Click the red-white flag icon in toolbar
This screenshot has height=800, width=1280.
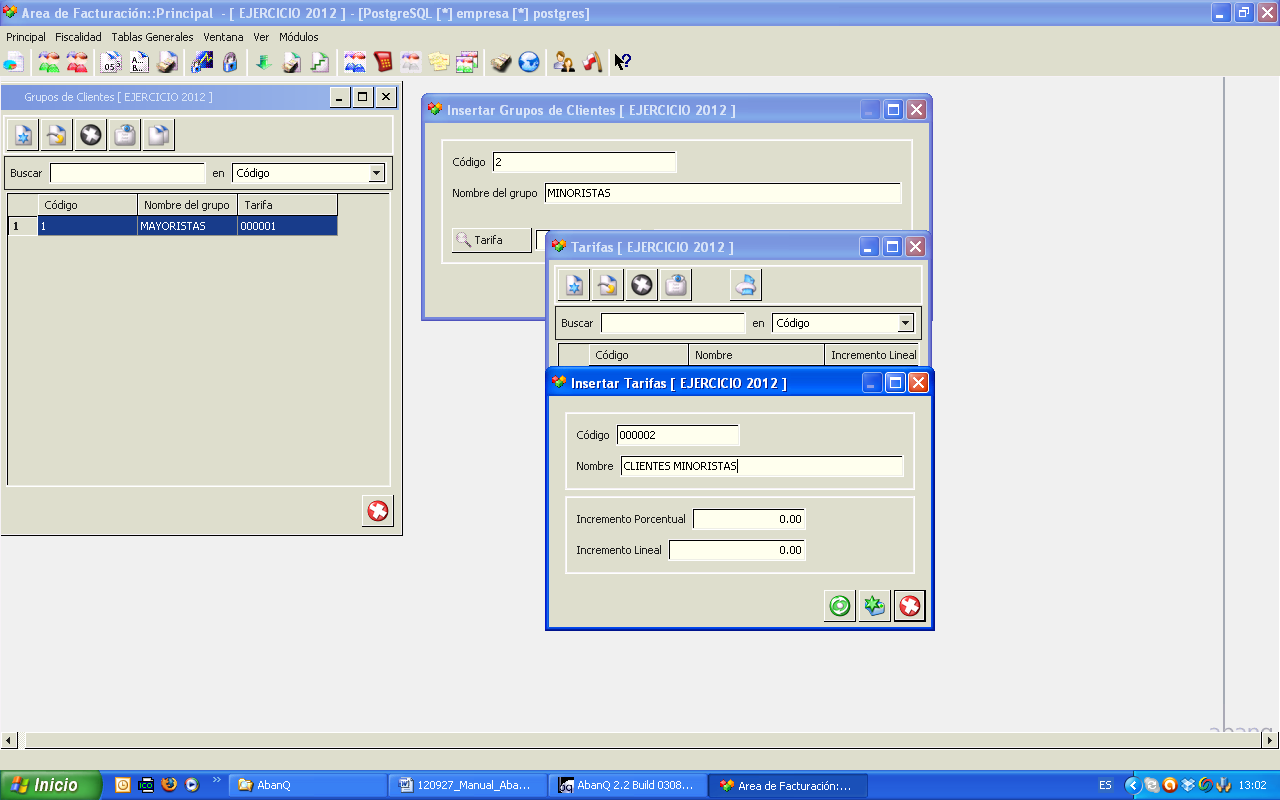[592, 62]
